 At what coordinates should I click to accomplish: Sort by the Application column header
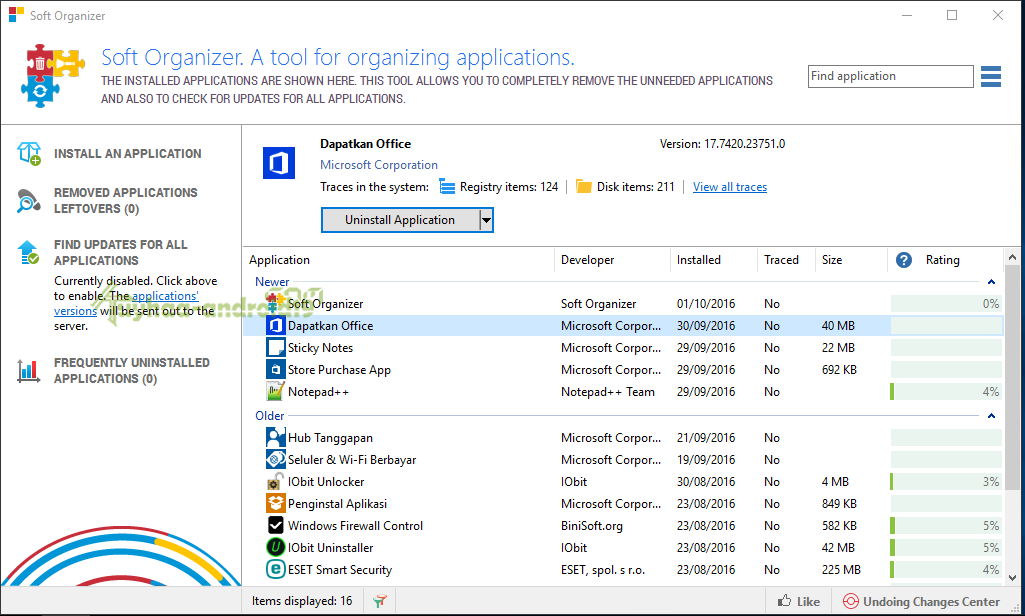point(279,260)
